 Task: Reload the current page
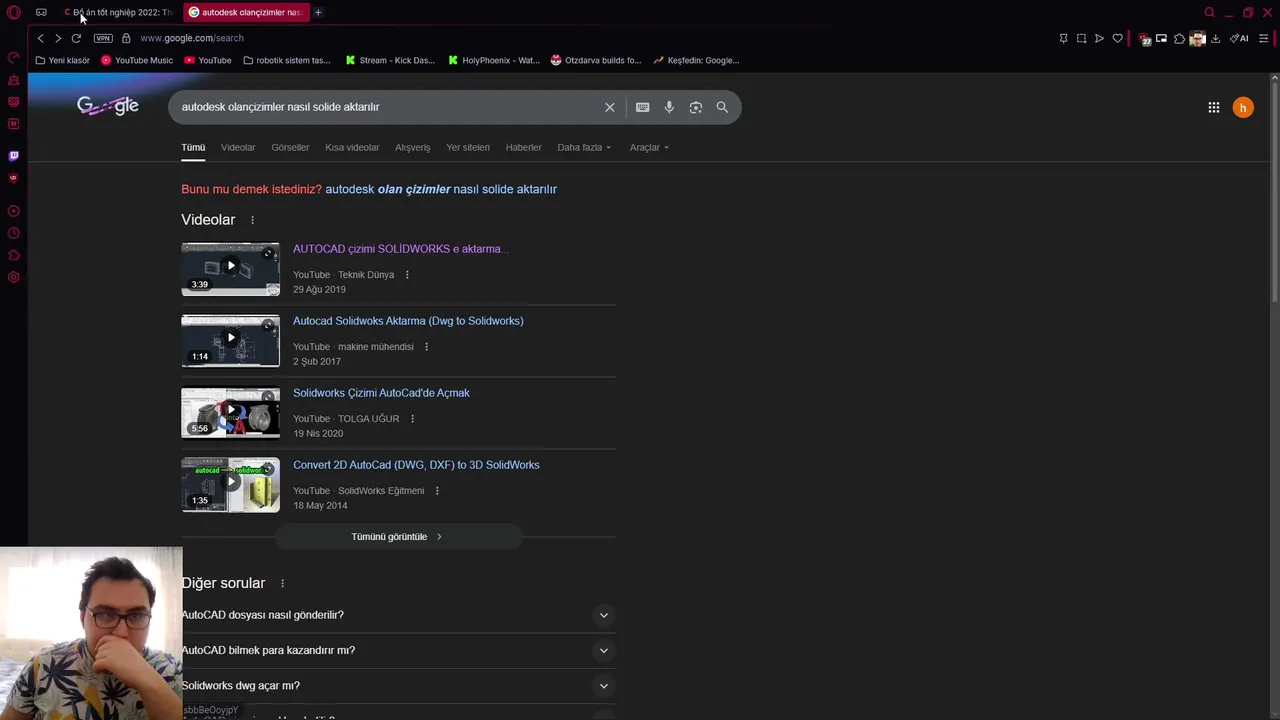(x=76, y=38)
